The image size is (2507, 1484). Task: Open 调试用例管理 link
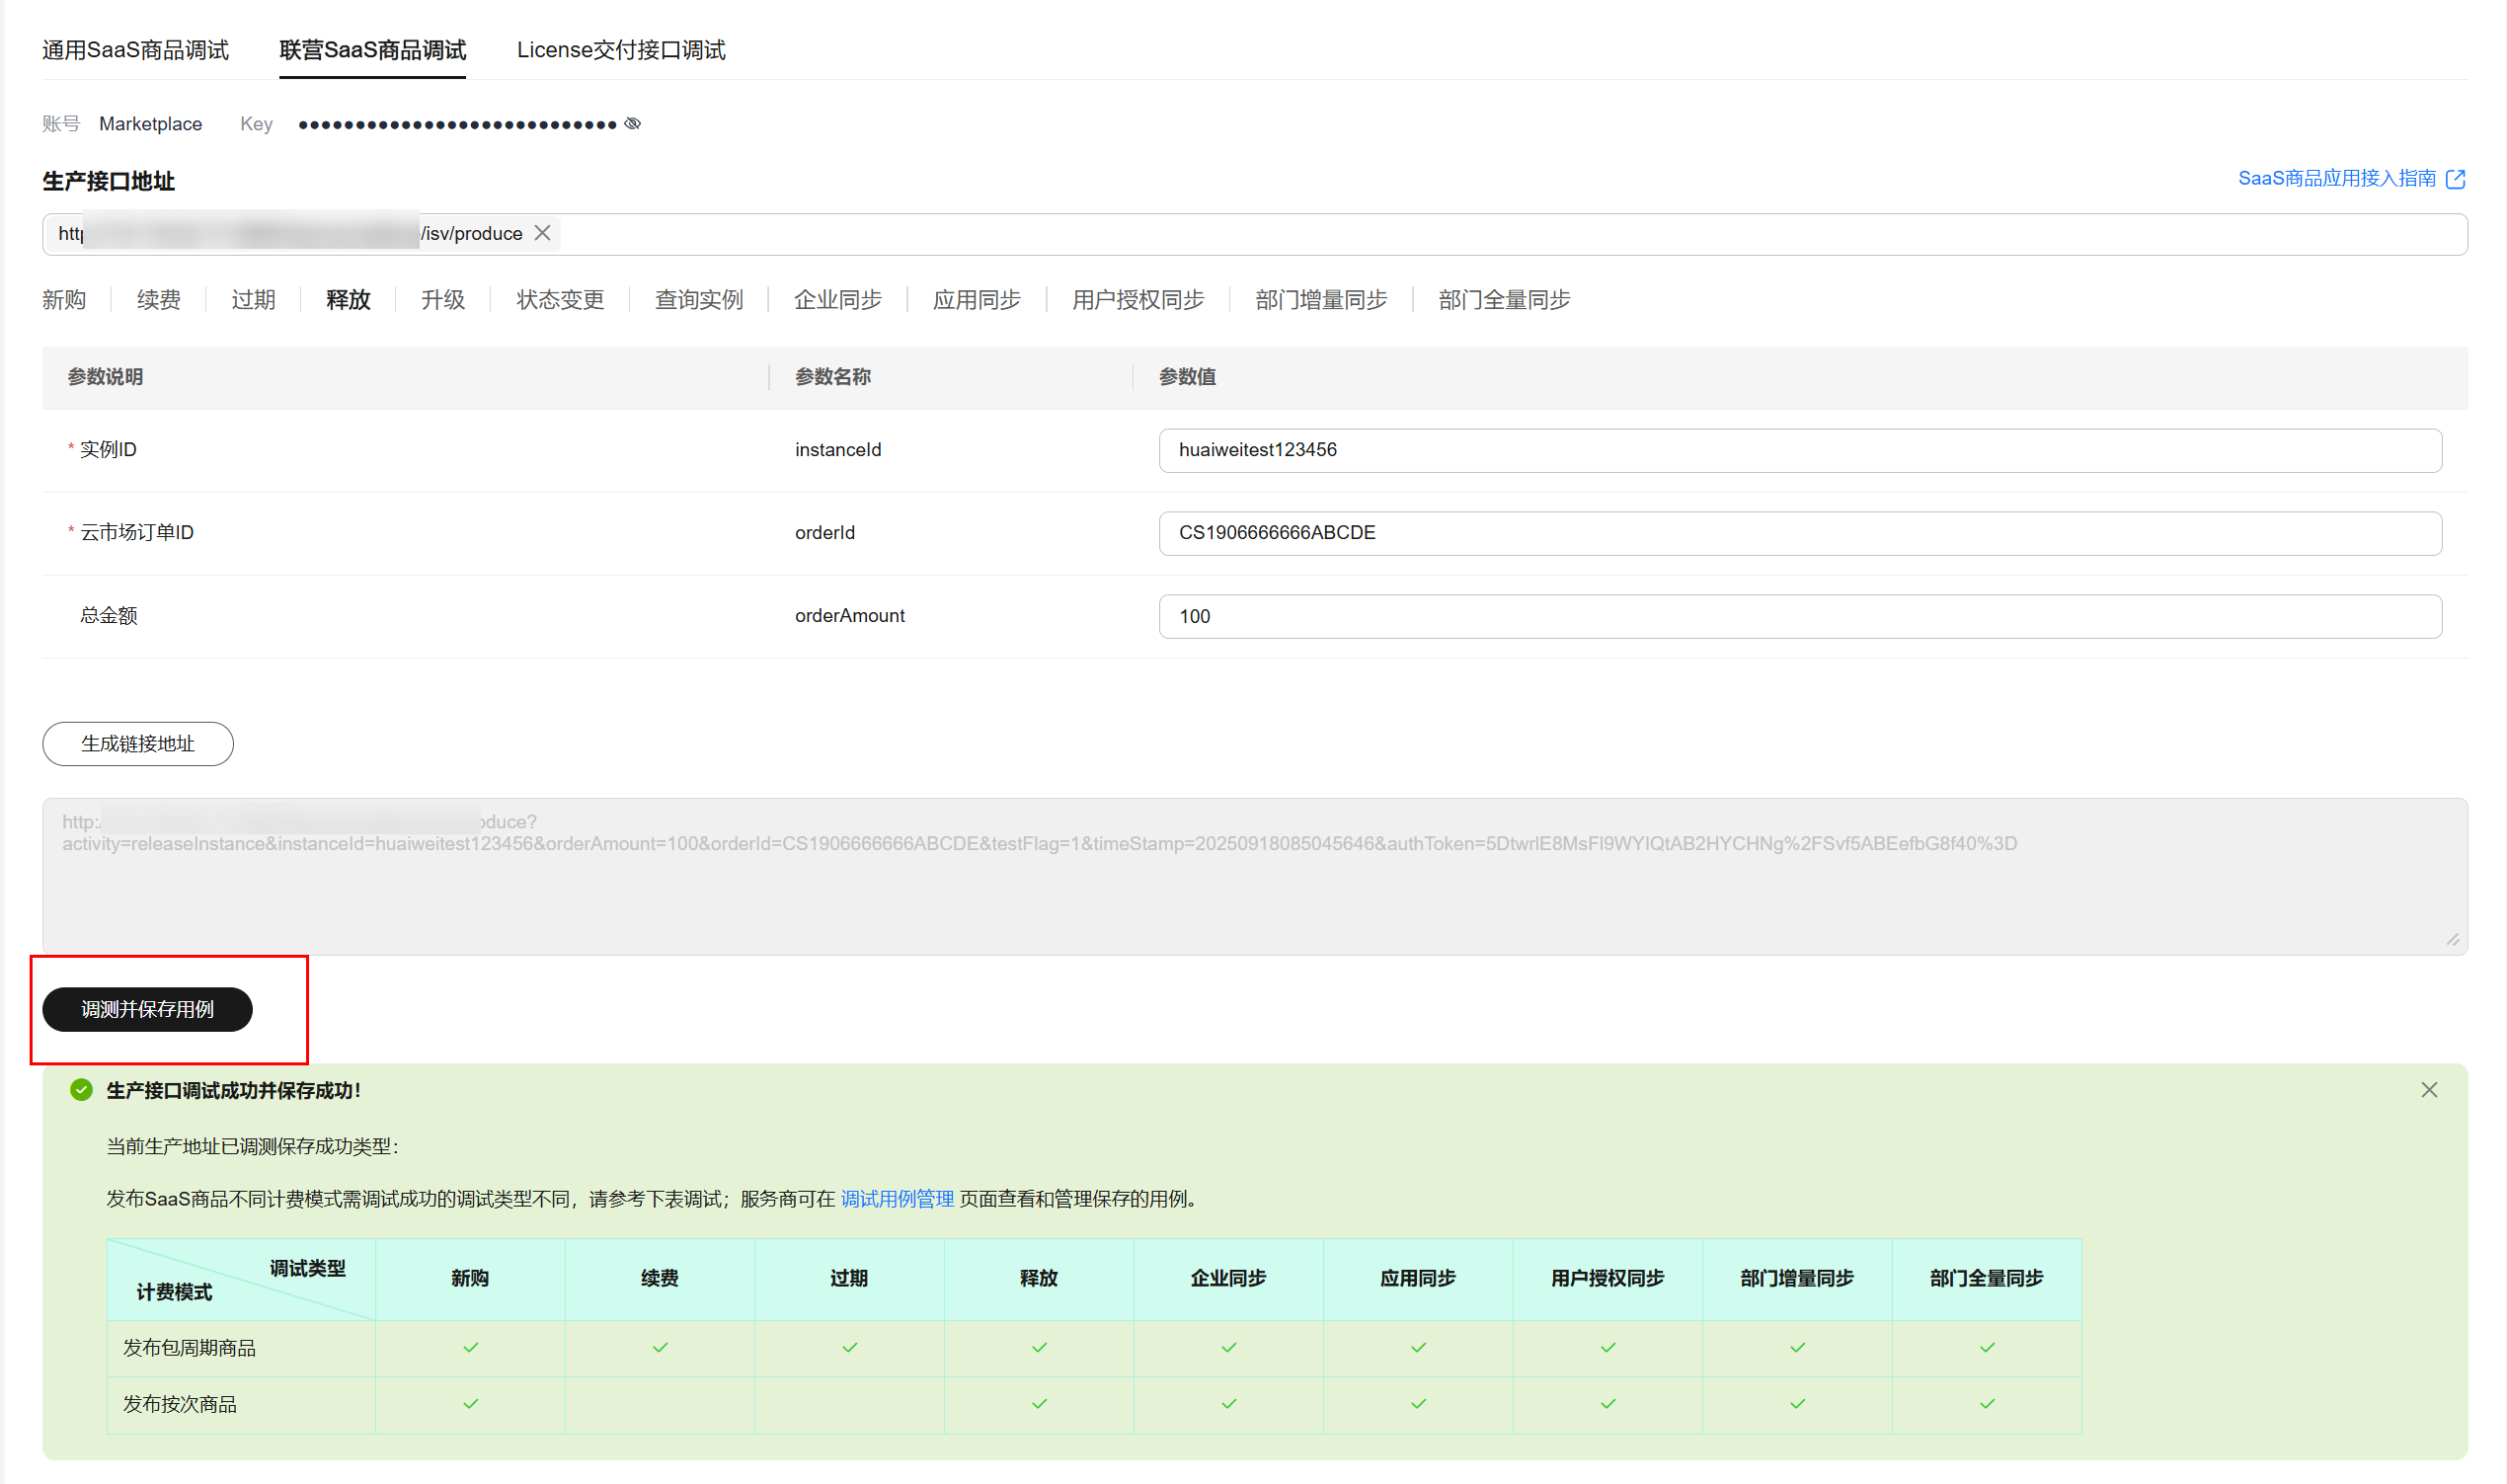pos(896,1198)
